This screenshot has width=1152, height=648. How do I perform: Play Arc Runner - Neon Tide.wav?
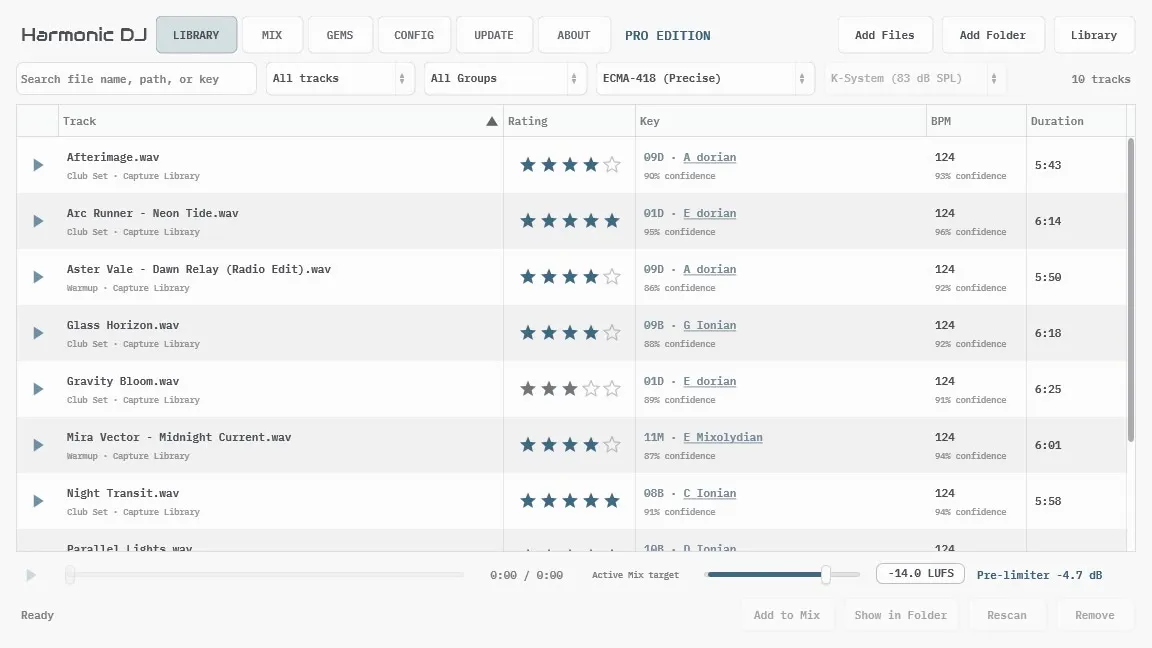(x=38, y=221)
